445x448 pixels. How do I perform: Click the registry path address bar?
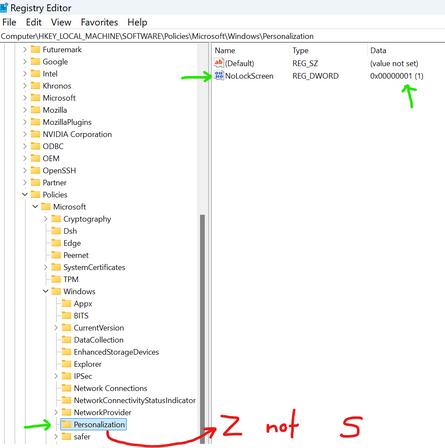click(222, 36)
